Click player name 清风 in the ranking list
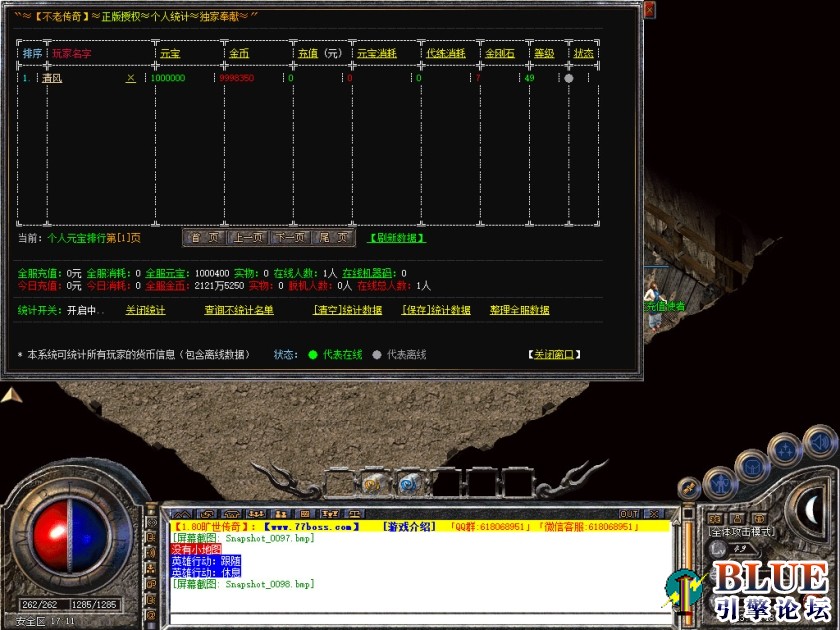 (x=50, y=75)
